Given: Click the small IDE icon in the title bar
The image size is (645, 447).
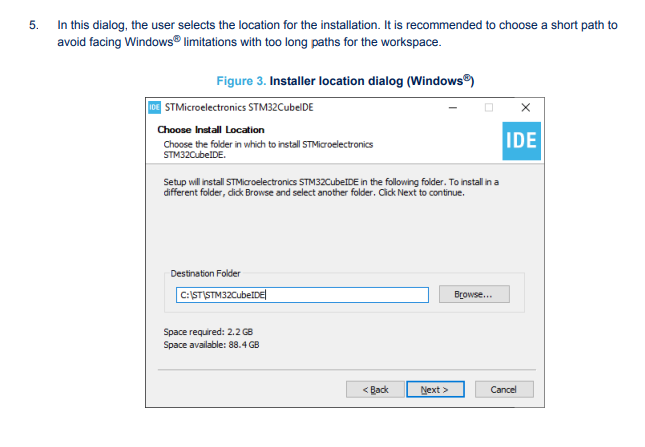Looking at the screenshot, I should point(154,107).
